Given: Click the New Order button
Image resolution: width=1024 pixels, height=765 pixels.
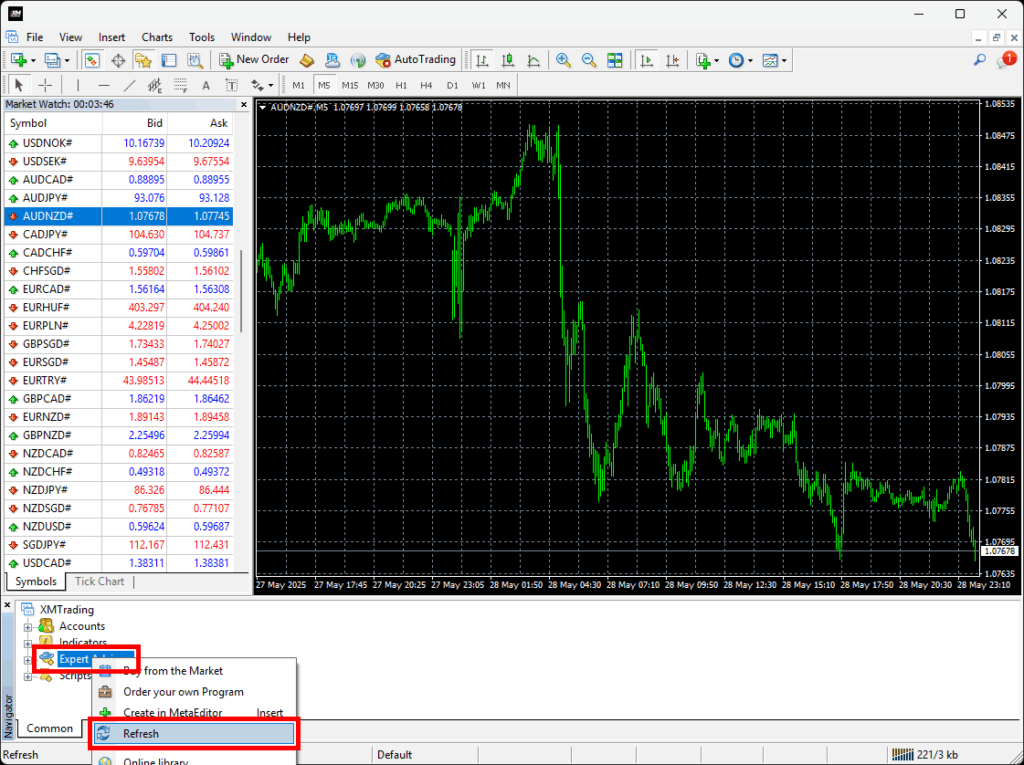Looking at the screenshot, I should (255, 60).
